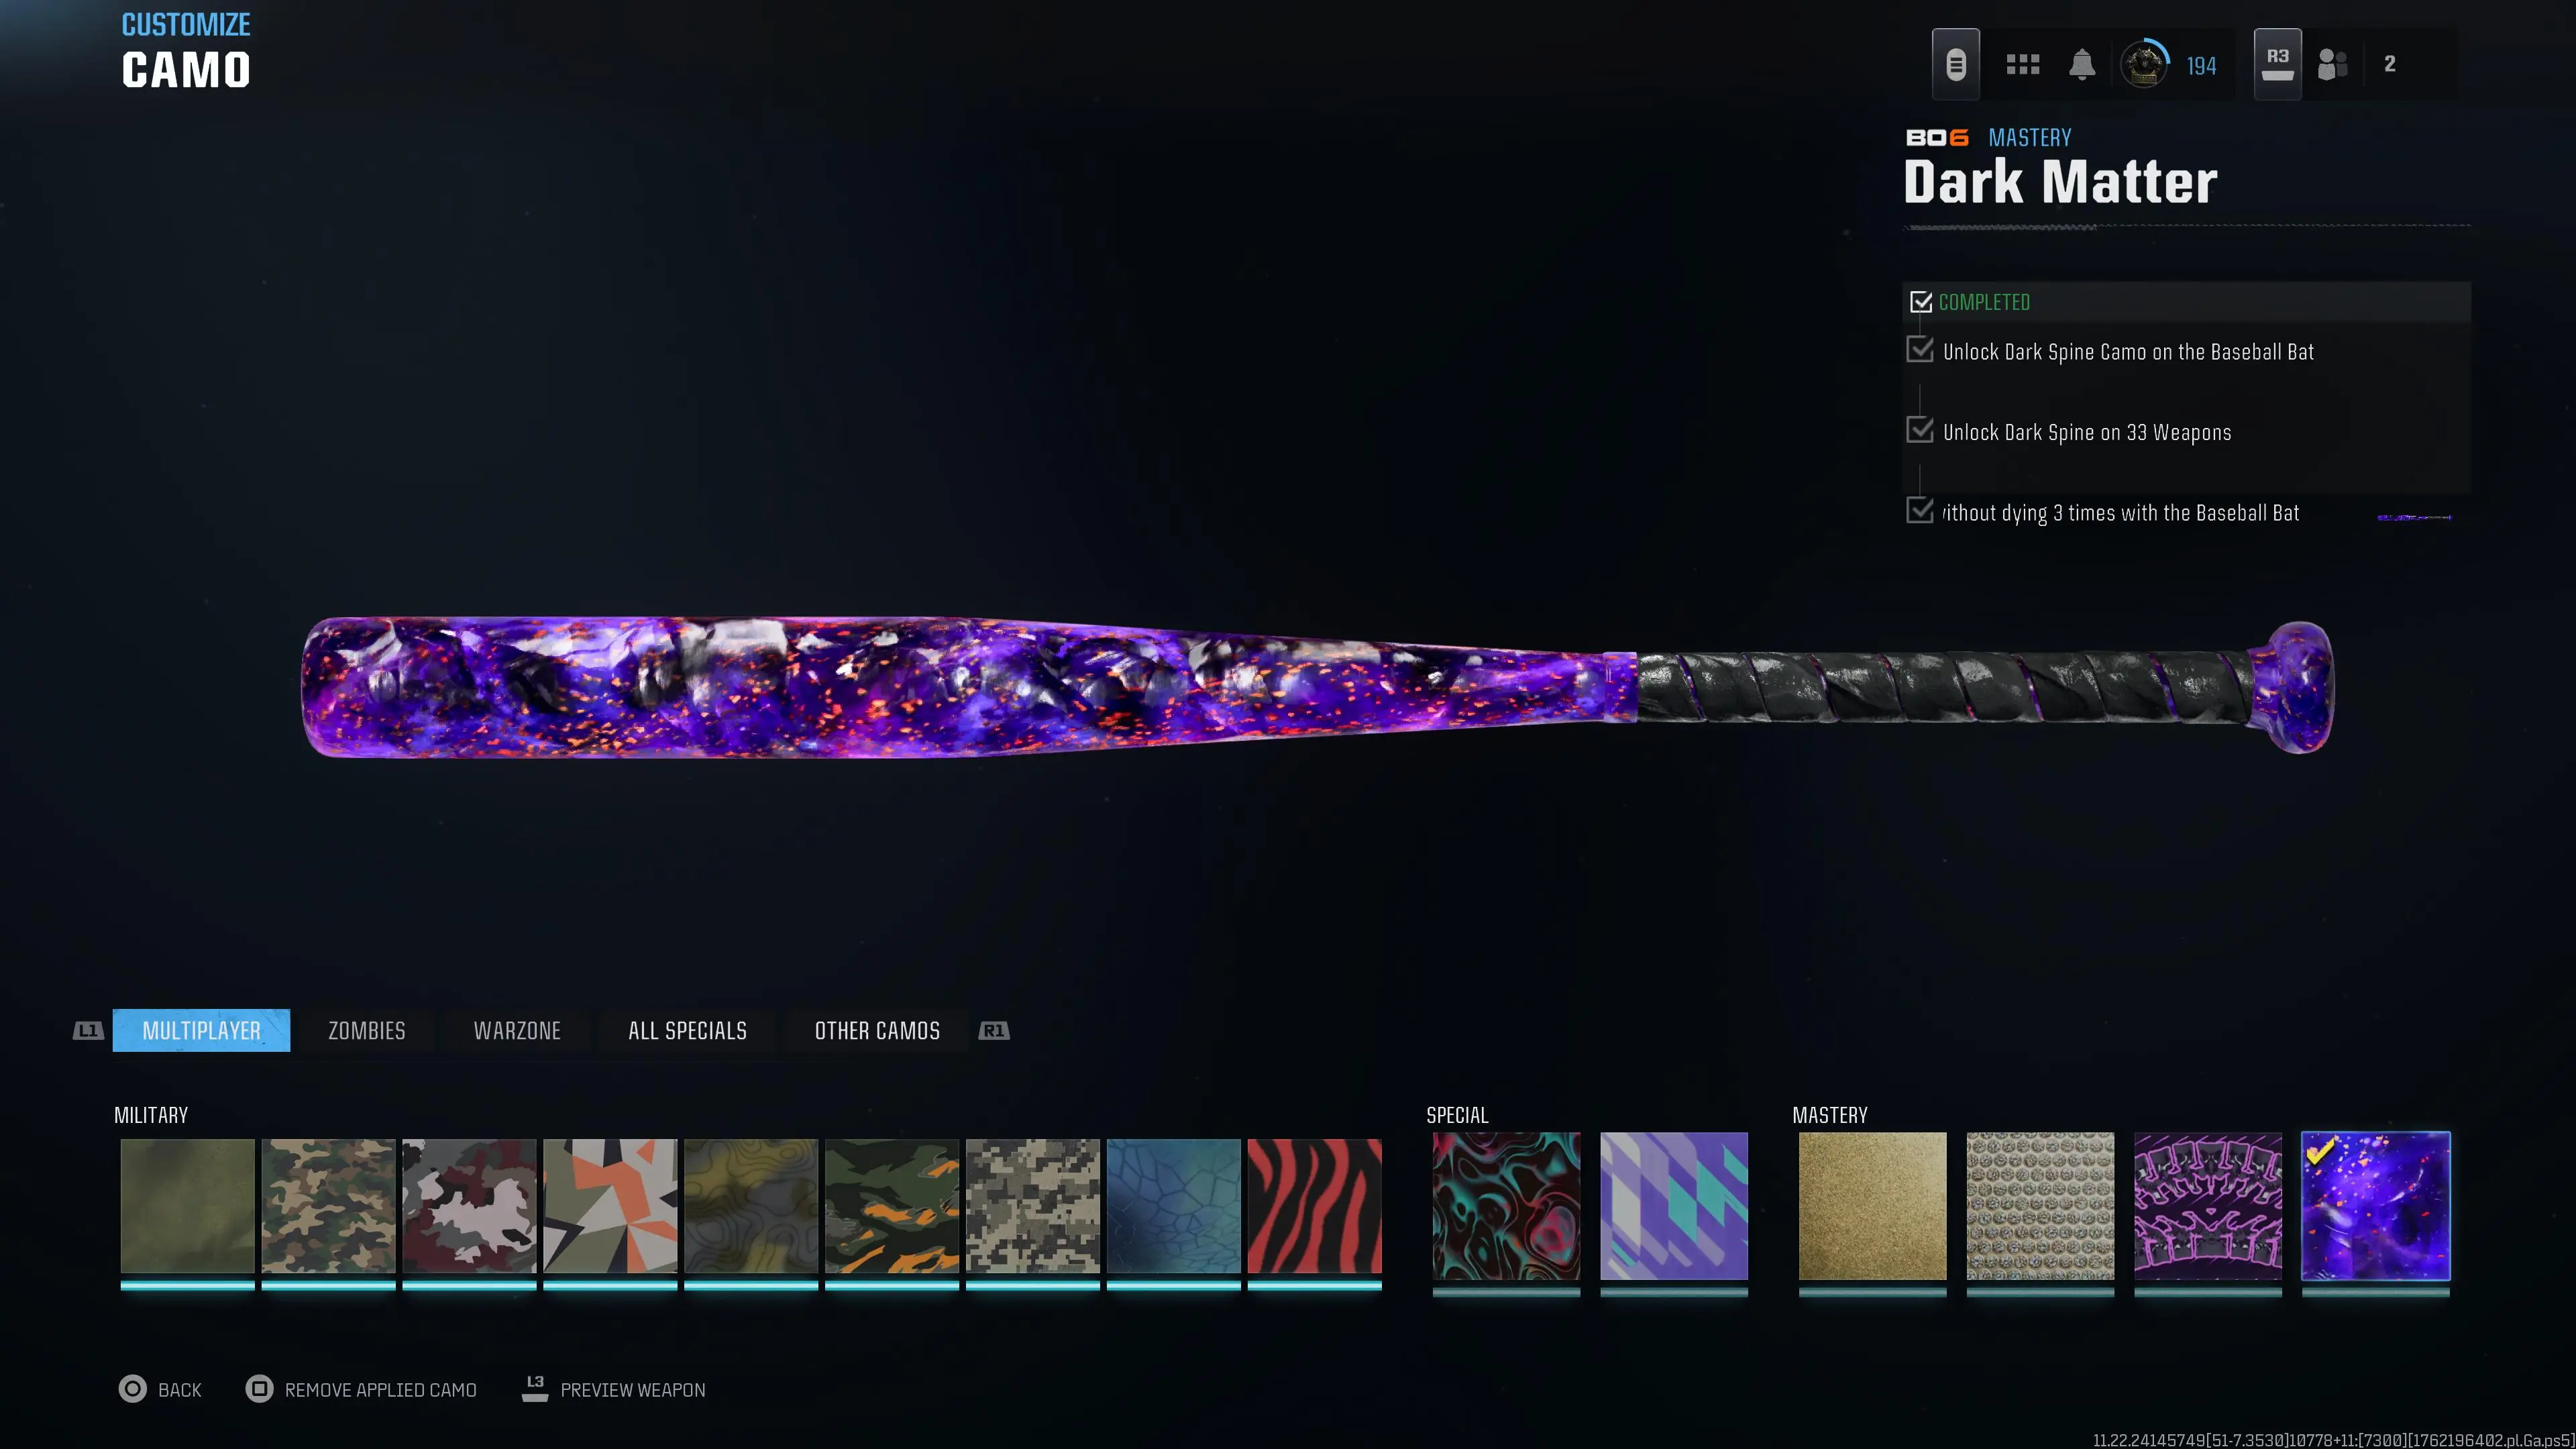Click the Unlock Dark Spine on Baseball Bat checkbox
The image size is (2576, 1449).
coord(1919,350)
